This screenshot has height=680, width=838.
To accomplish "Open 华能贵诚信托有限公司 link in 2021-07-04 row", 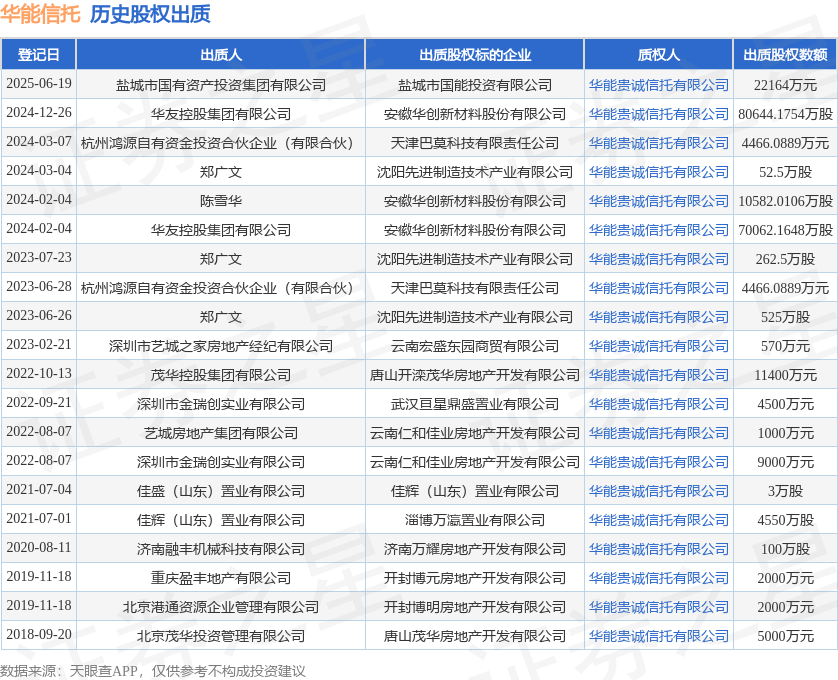I will (658, 491).
